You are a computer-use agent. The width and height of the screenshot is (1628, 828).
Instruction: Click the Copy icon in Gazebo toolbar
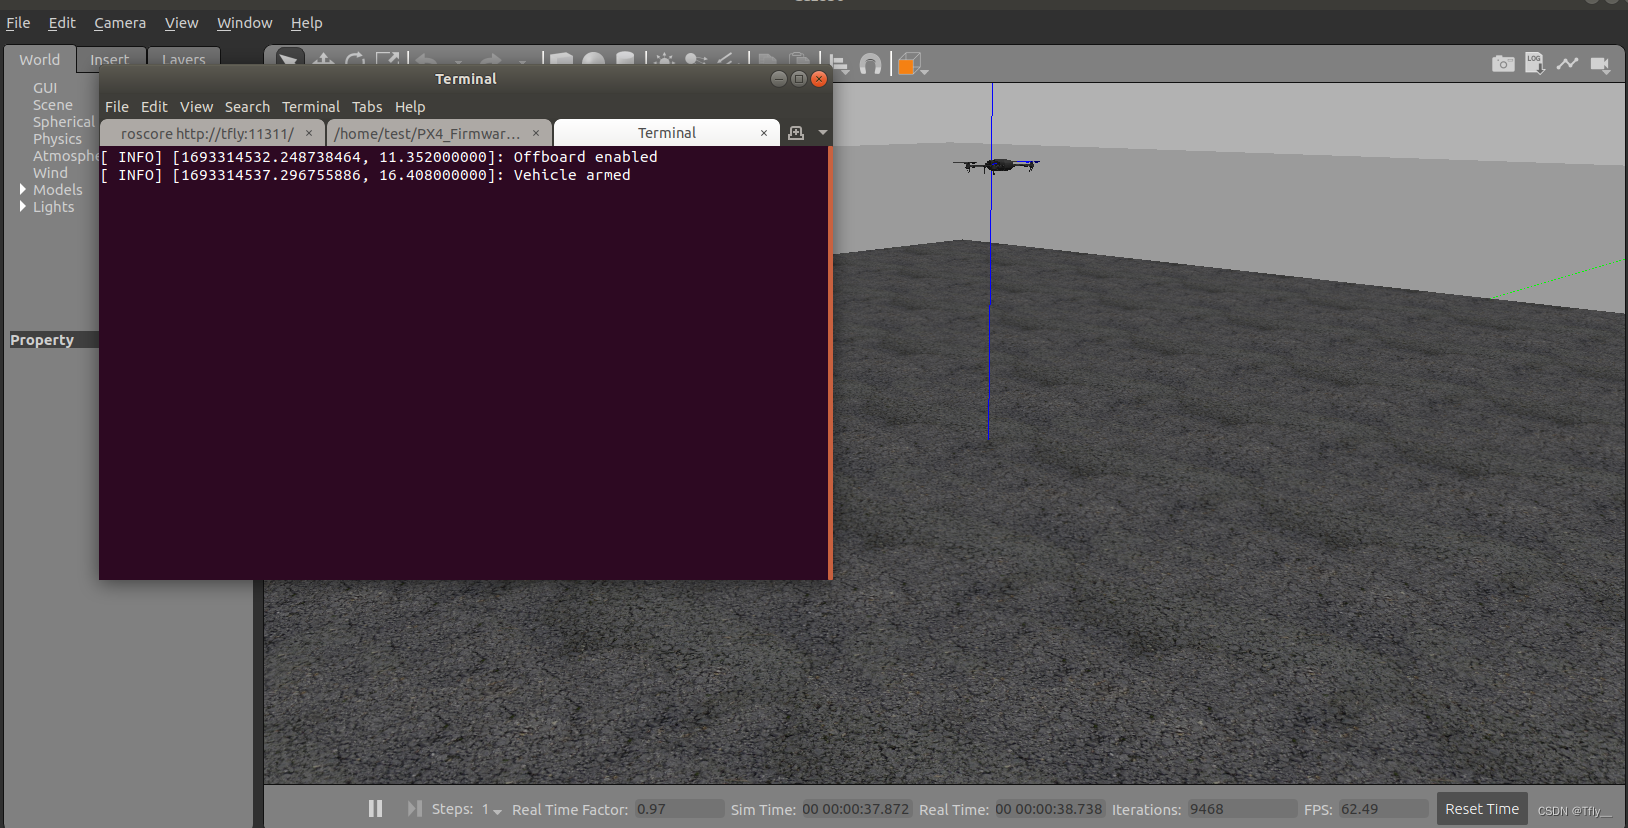(x=768, y=60)
